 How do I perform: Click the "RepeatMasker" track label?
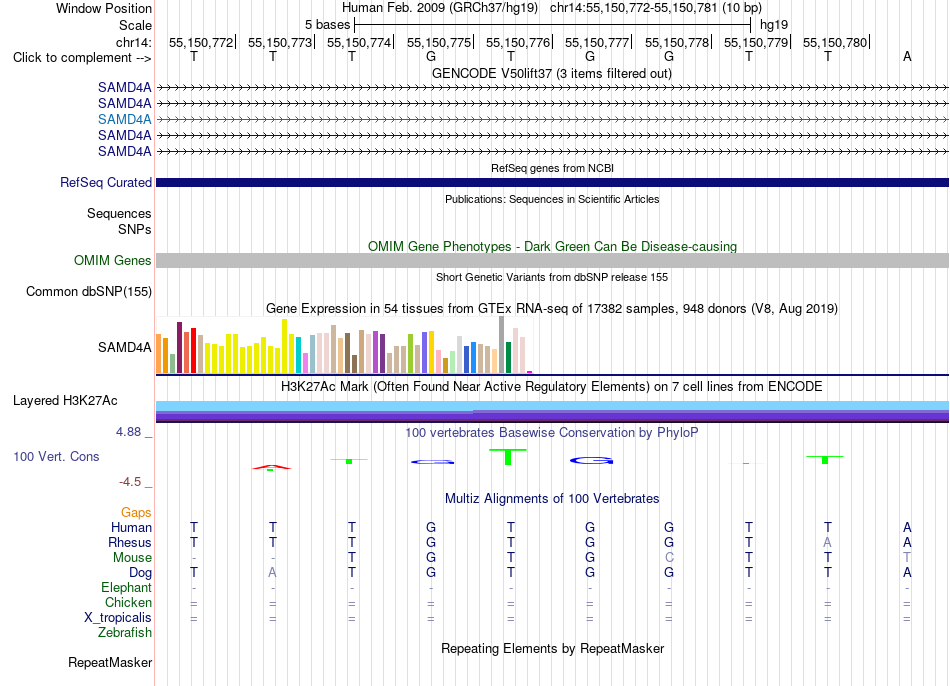point(110,663)
